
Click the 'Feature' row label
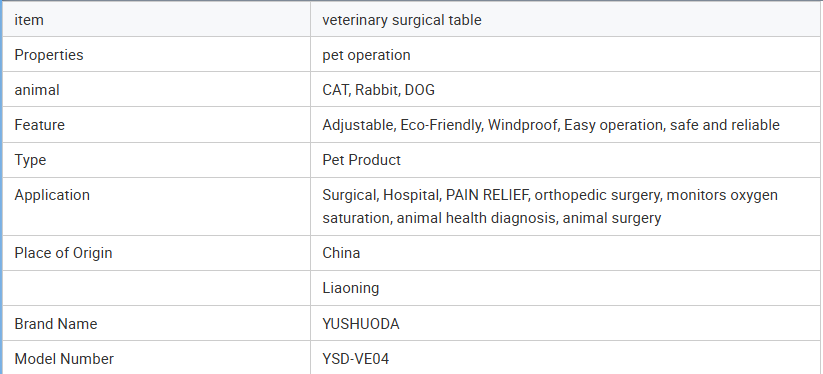(x=39, y=125)
